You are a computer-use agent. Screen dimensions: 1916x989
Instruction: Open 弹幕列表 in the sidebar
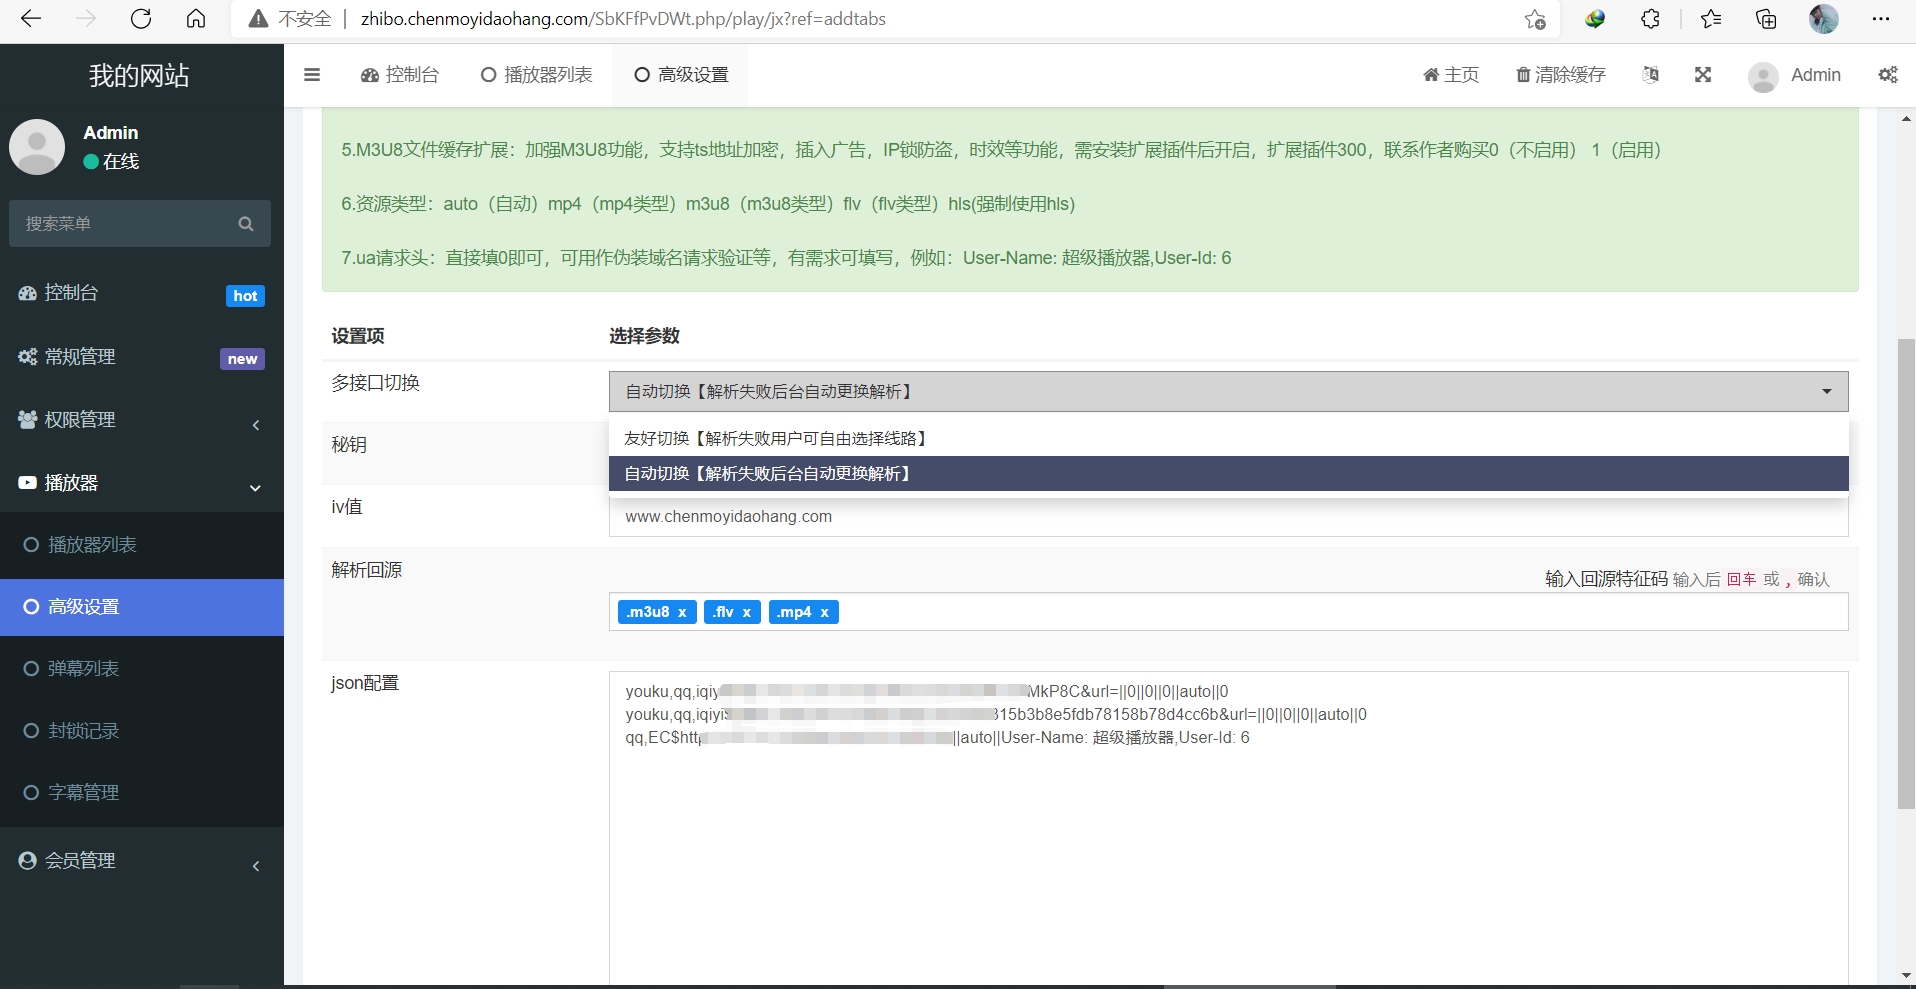tap(84, 669)
